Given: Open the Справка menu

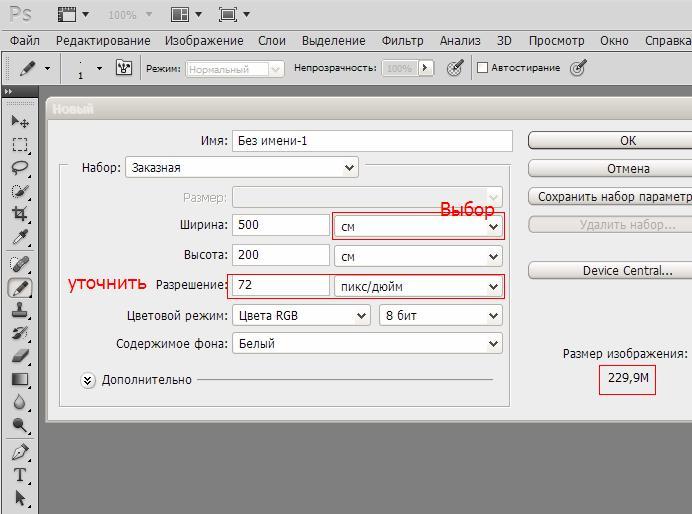Looking at the screenshot, I should tap(668, 41).
